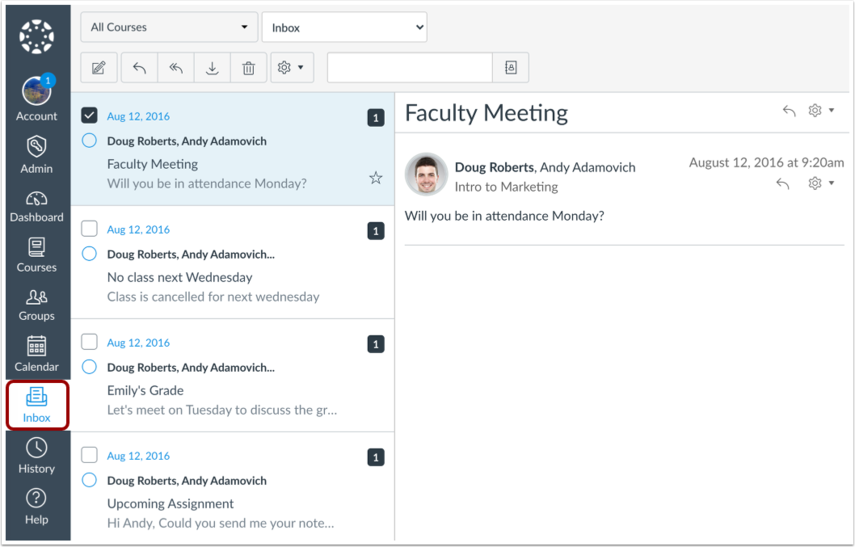The width and height of the screenshot is (855, 547).
Task: Click the notification badge on Account avatar
Action: (x=48, y=81)
